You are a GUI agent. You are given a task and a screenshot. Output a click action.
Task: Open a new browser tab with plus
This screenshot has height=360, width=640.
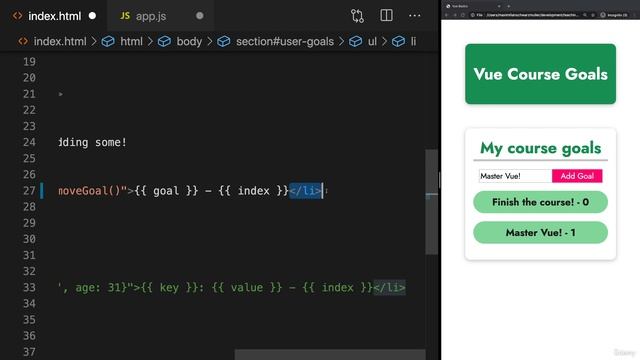point(509,6)
